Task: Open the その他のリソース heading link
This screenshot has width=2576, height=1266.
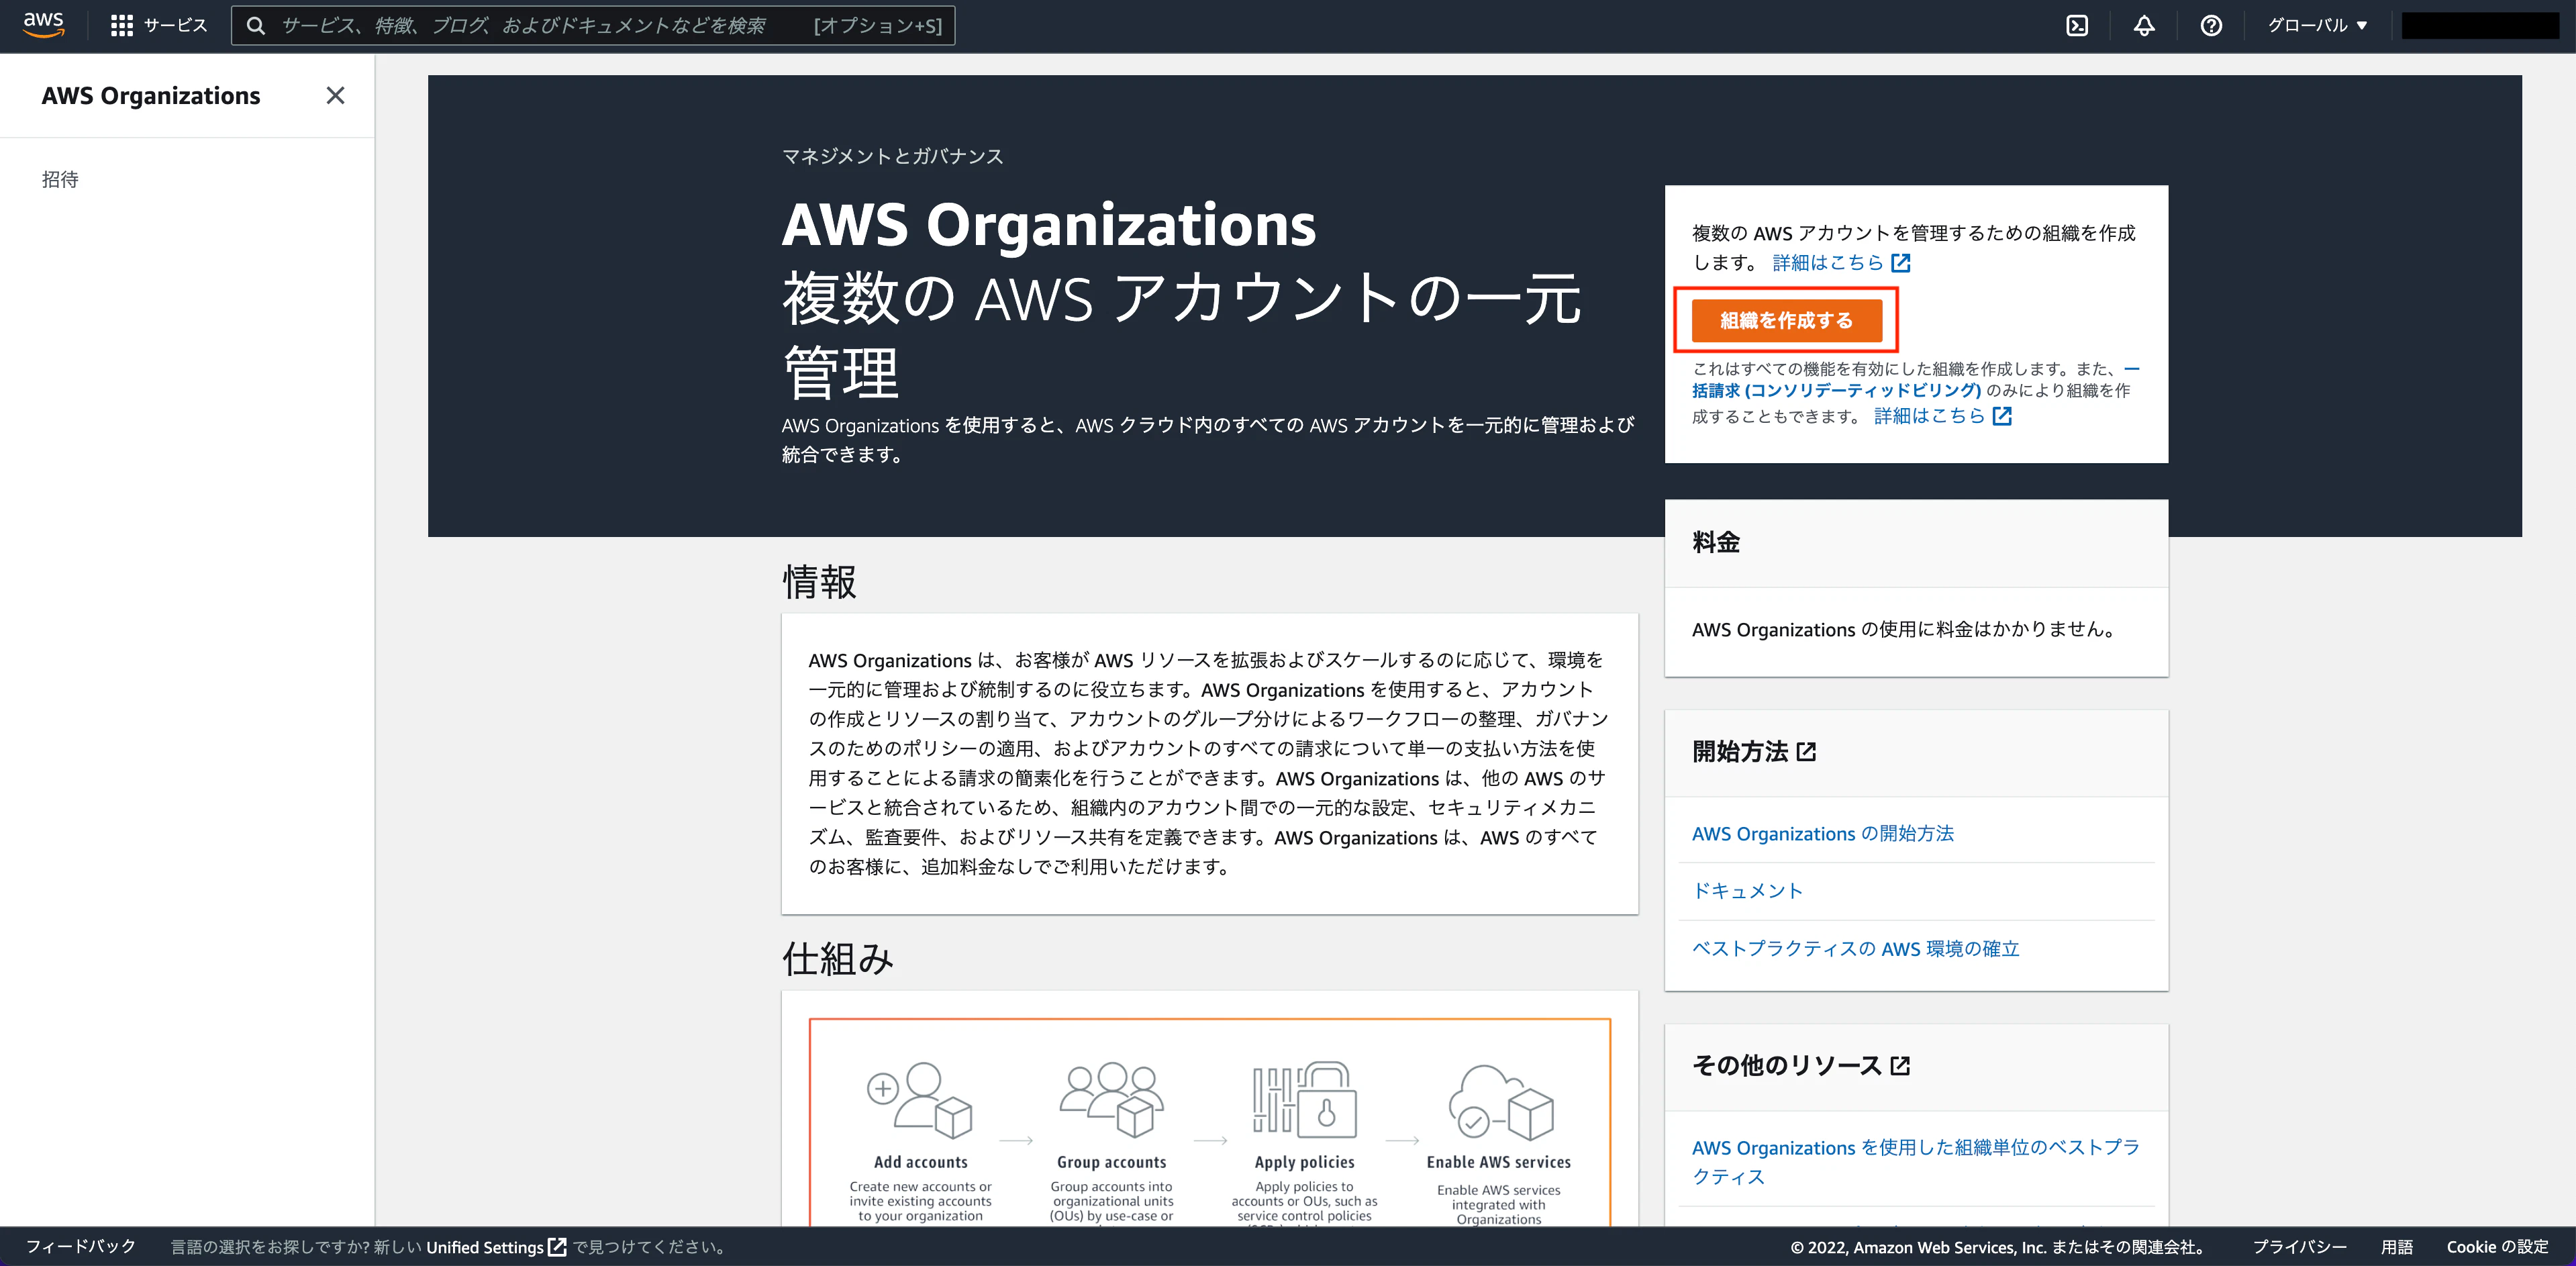Action: coord(1801,1066)
